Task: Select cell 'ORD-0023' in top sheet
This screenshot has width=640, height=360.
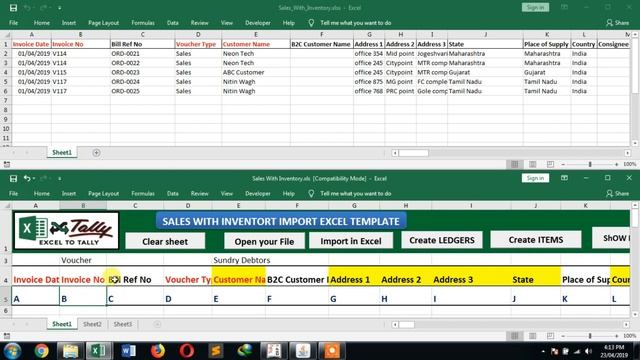Action: [x=142, y=72]
